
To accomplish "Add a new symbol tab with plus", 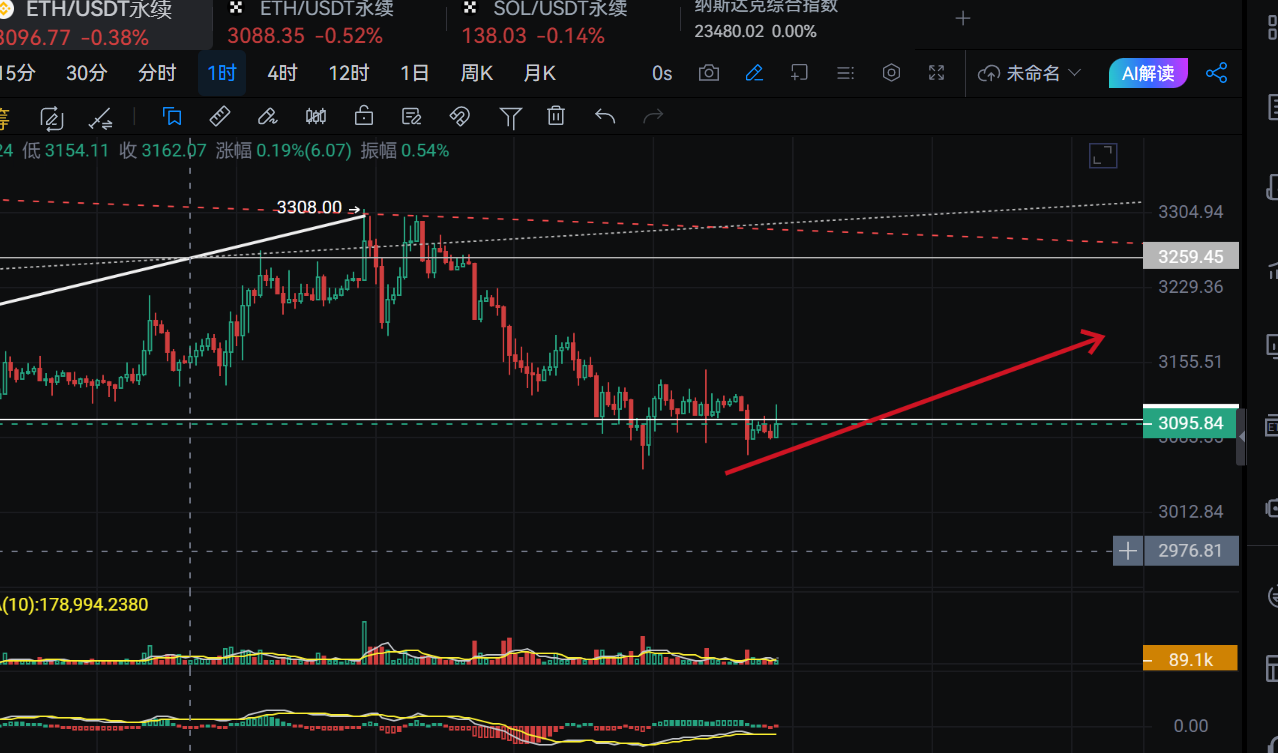I will [x=963, y=18].
